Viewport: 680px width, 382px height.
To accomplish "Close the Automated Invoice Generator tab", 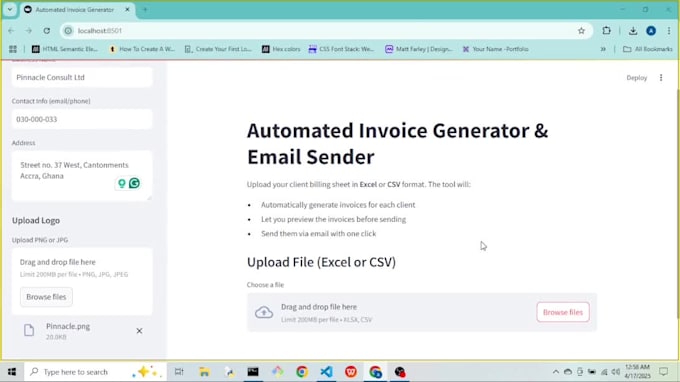I will 127,10.
